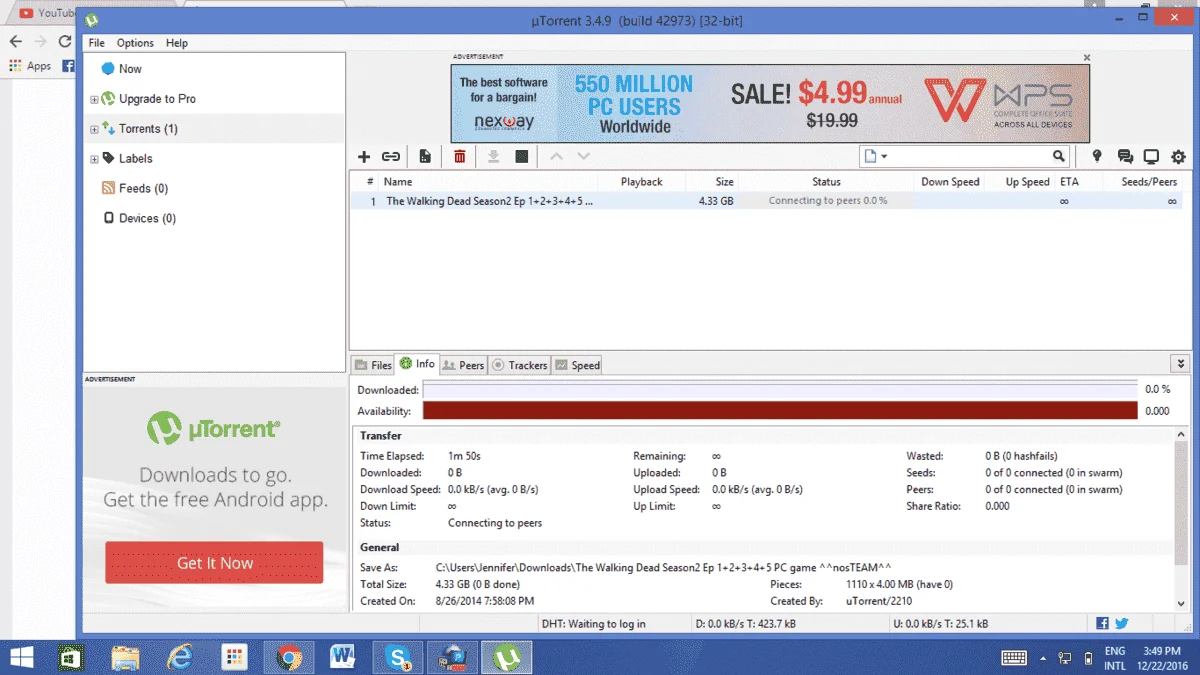Open Word from the taskbar

(x=343, y=658)
